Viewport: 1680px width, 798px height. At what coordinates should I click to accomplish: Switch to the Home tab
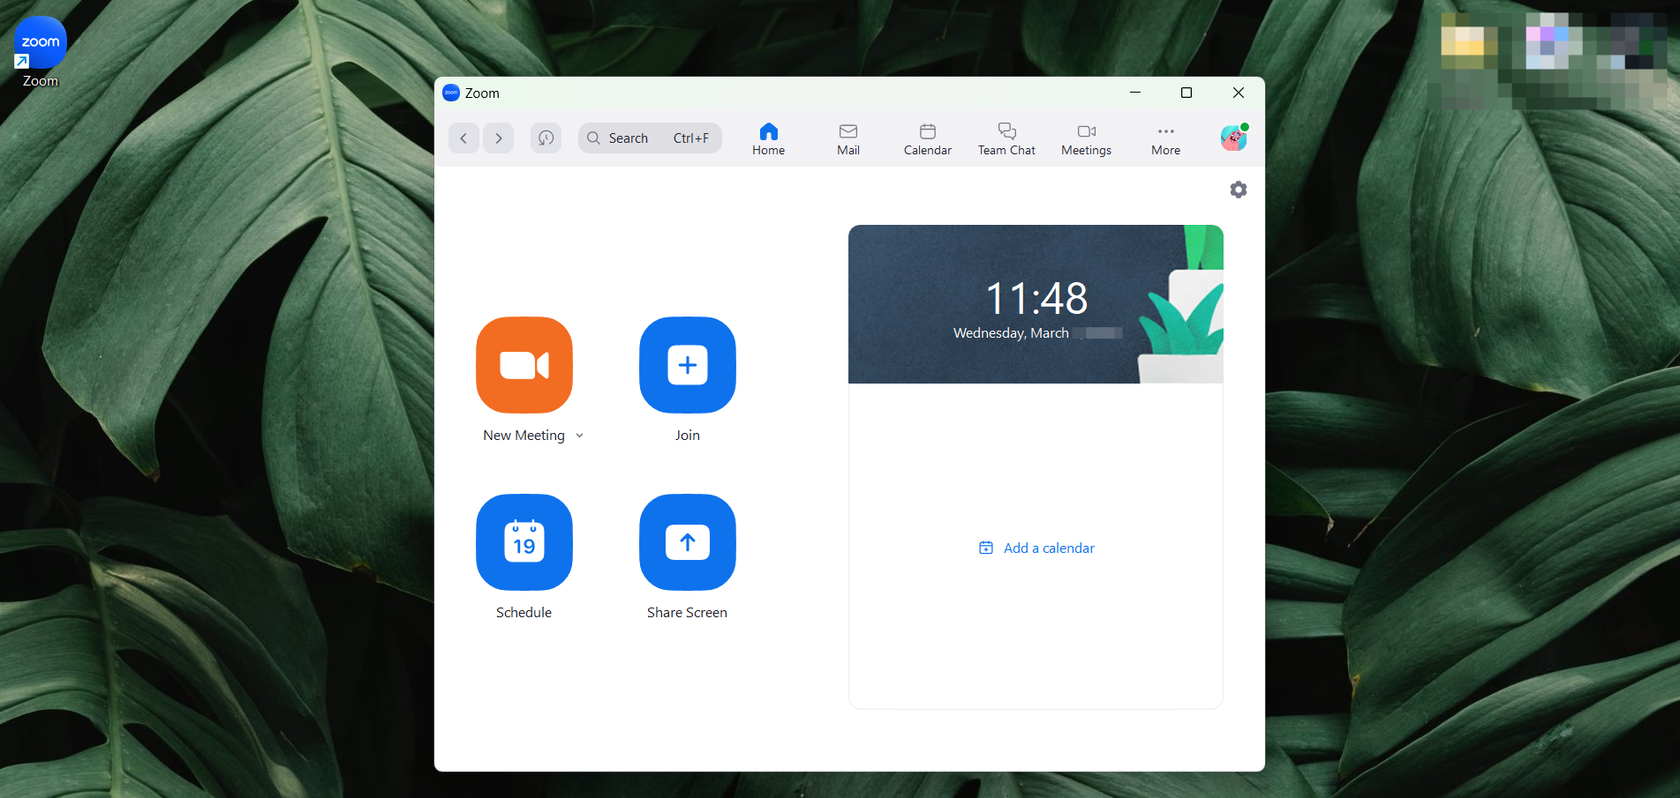(768, 139)
